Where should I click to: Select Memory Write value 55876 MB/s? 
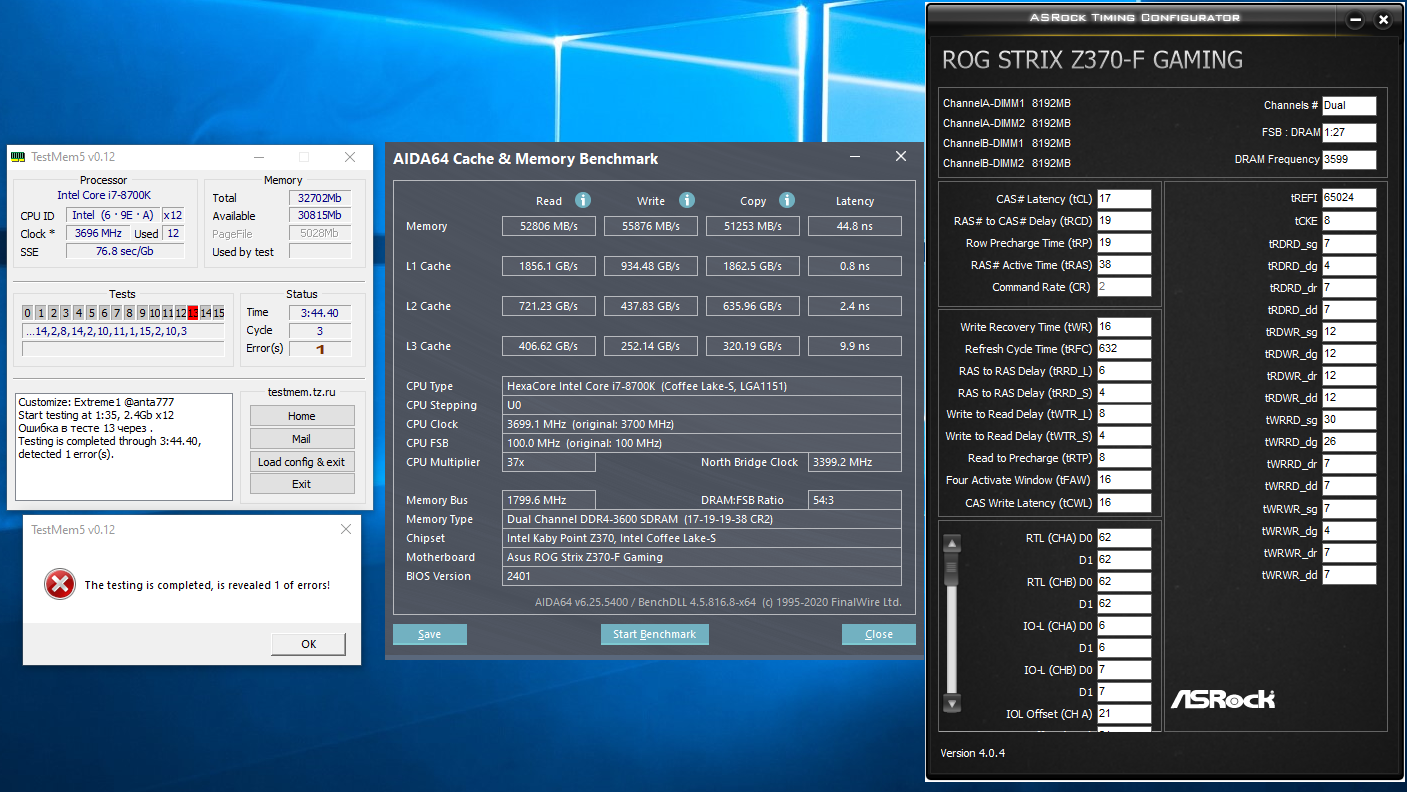pos(651,226)
